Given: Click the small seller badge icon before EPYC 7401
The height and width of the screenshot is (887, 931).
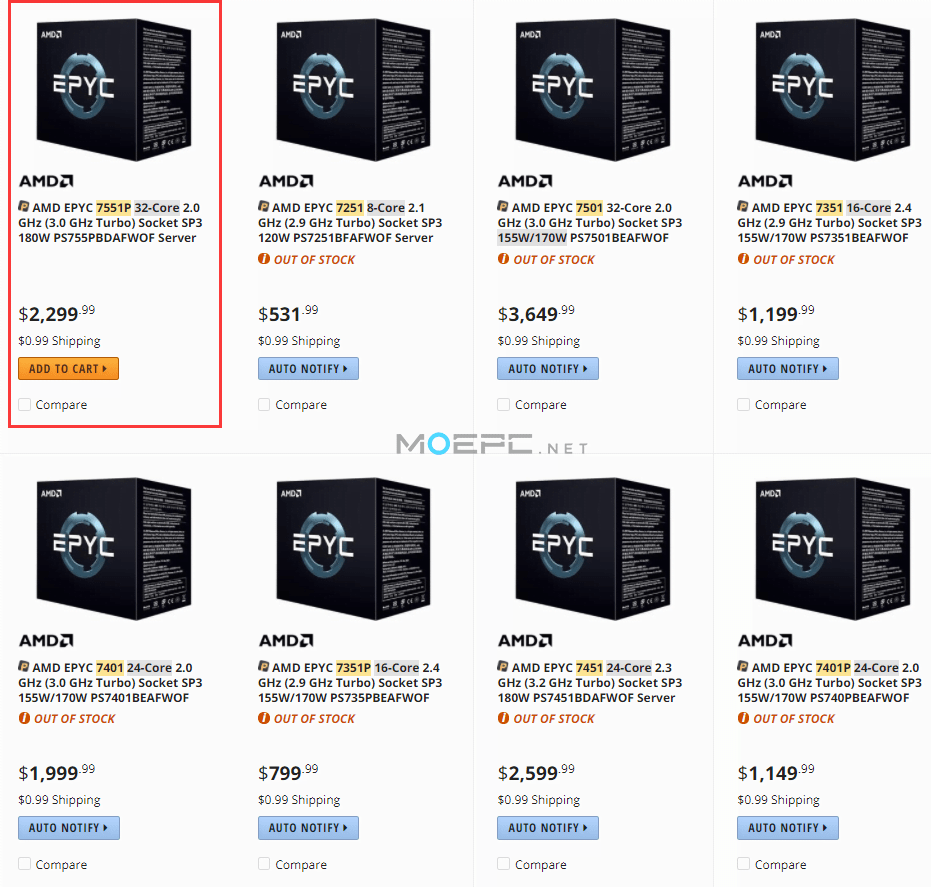Looking at the screenshot, I should pyautogui.click(x=24, y=666).
